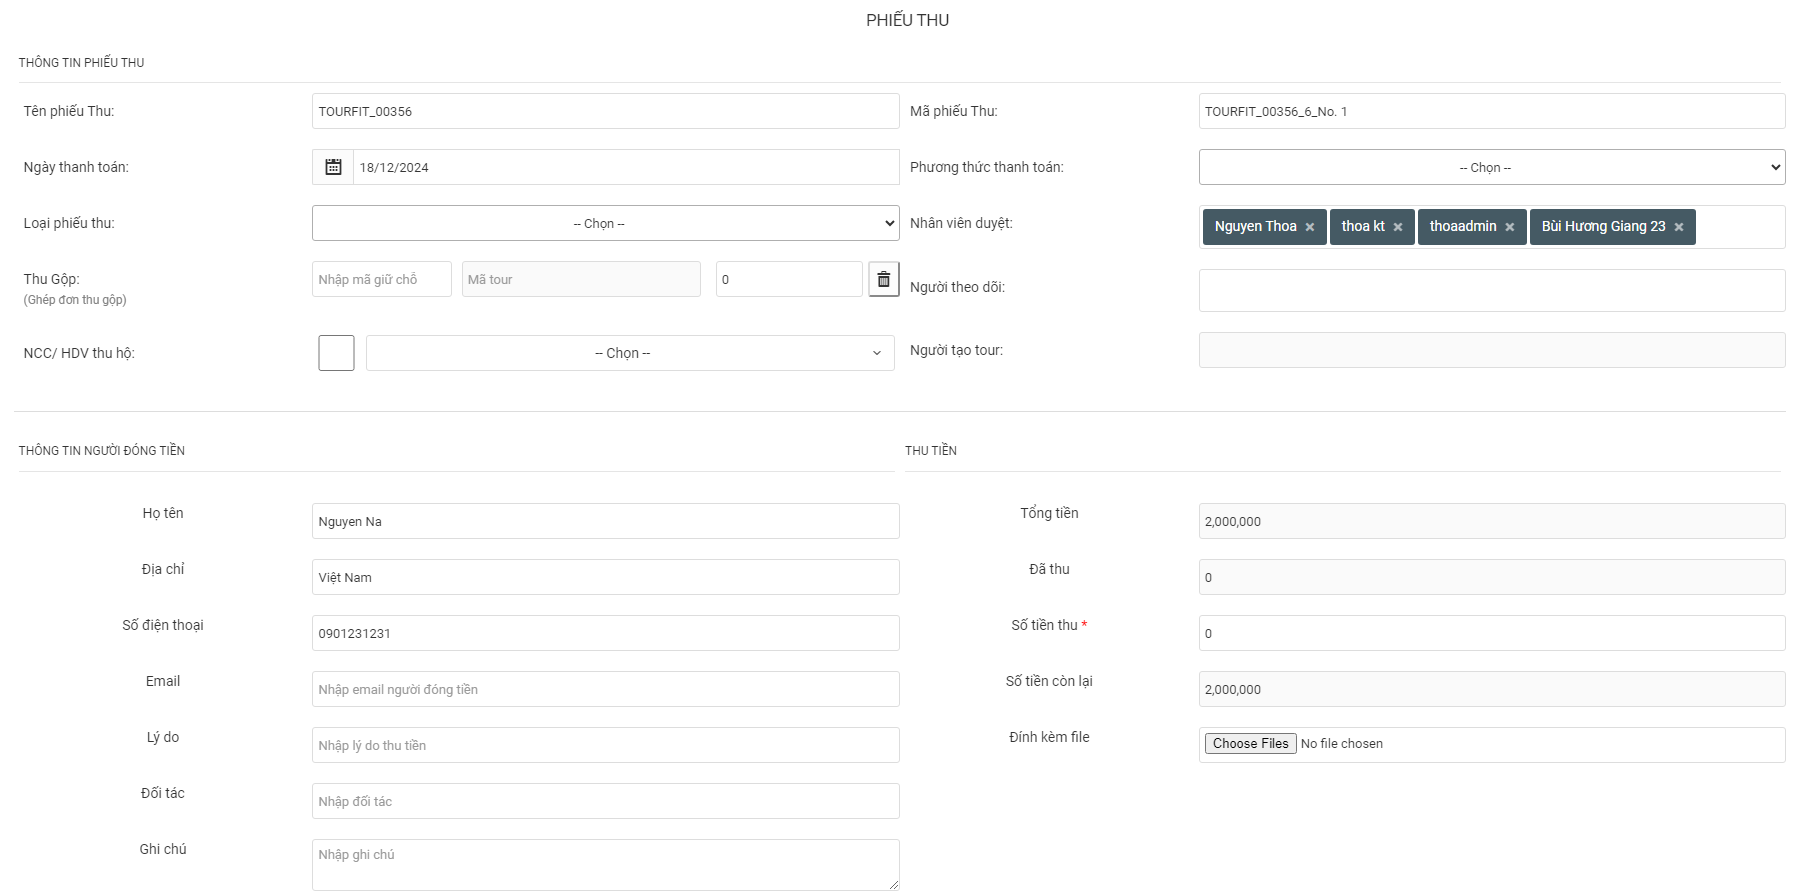Click the Nhân viên duyệt label
1801x895 pixels.
tap(961, 223)
